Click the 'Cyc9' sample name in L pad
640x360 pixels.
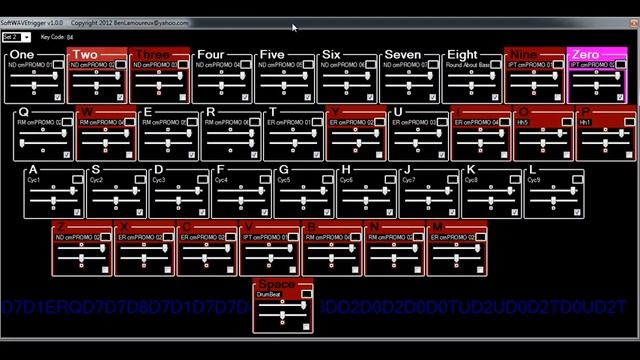(x=534, y=180)
